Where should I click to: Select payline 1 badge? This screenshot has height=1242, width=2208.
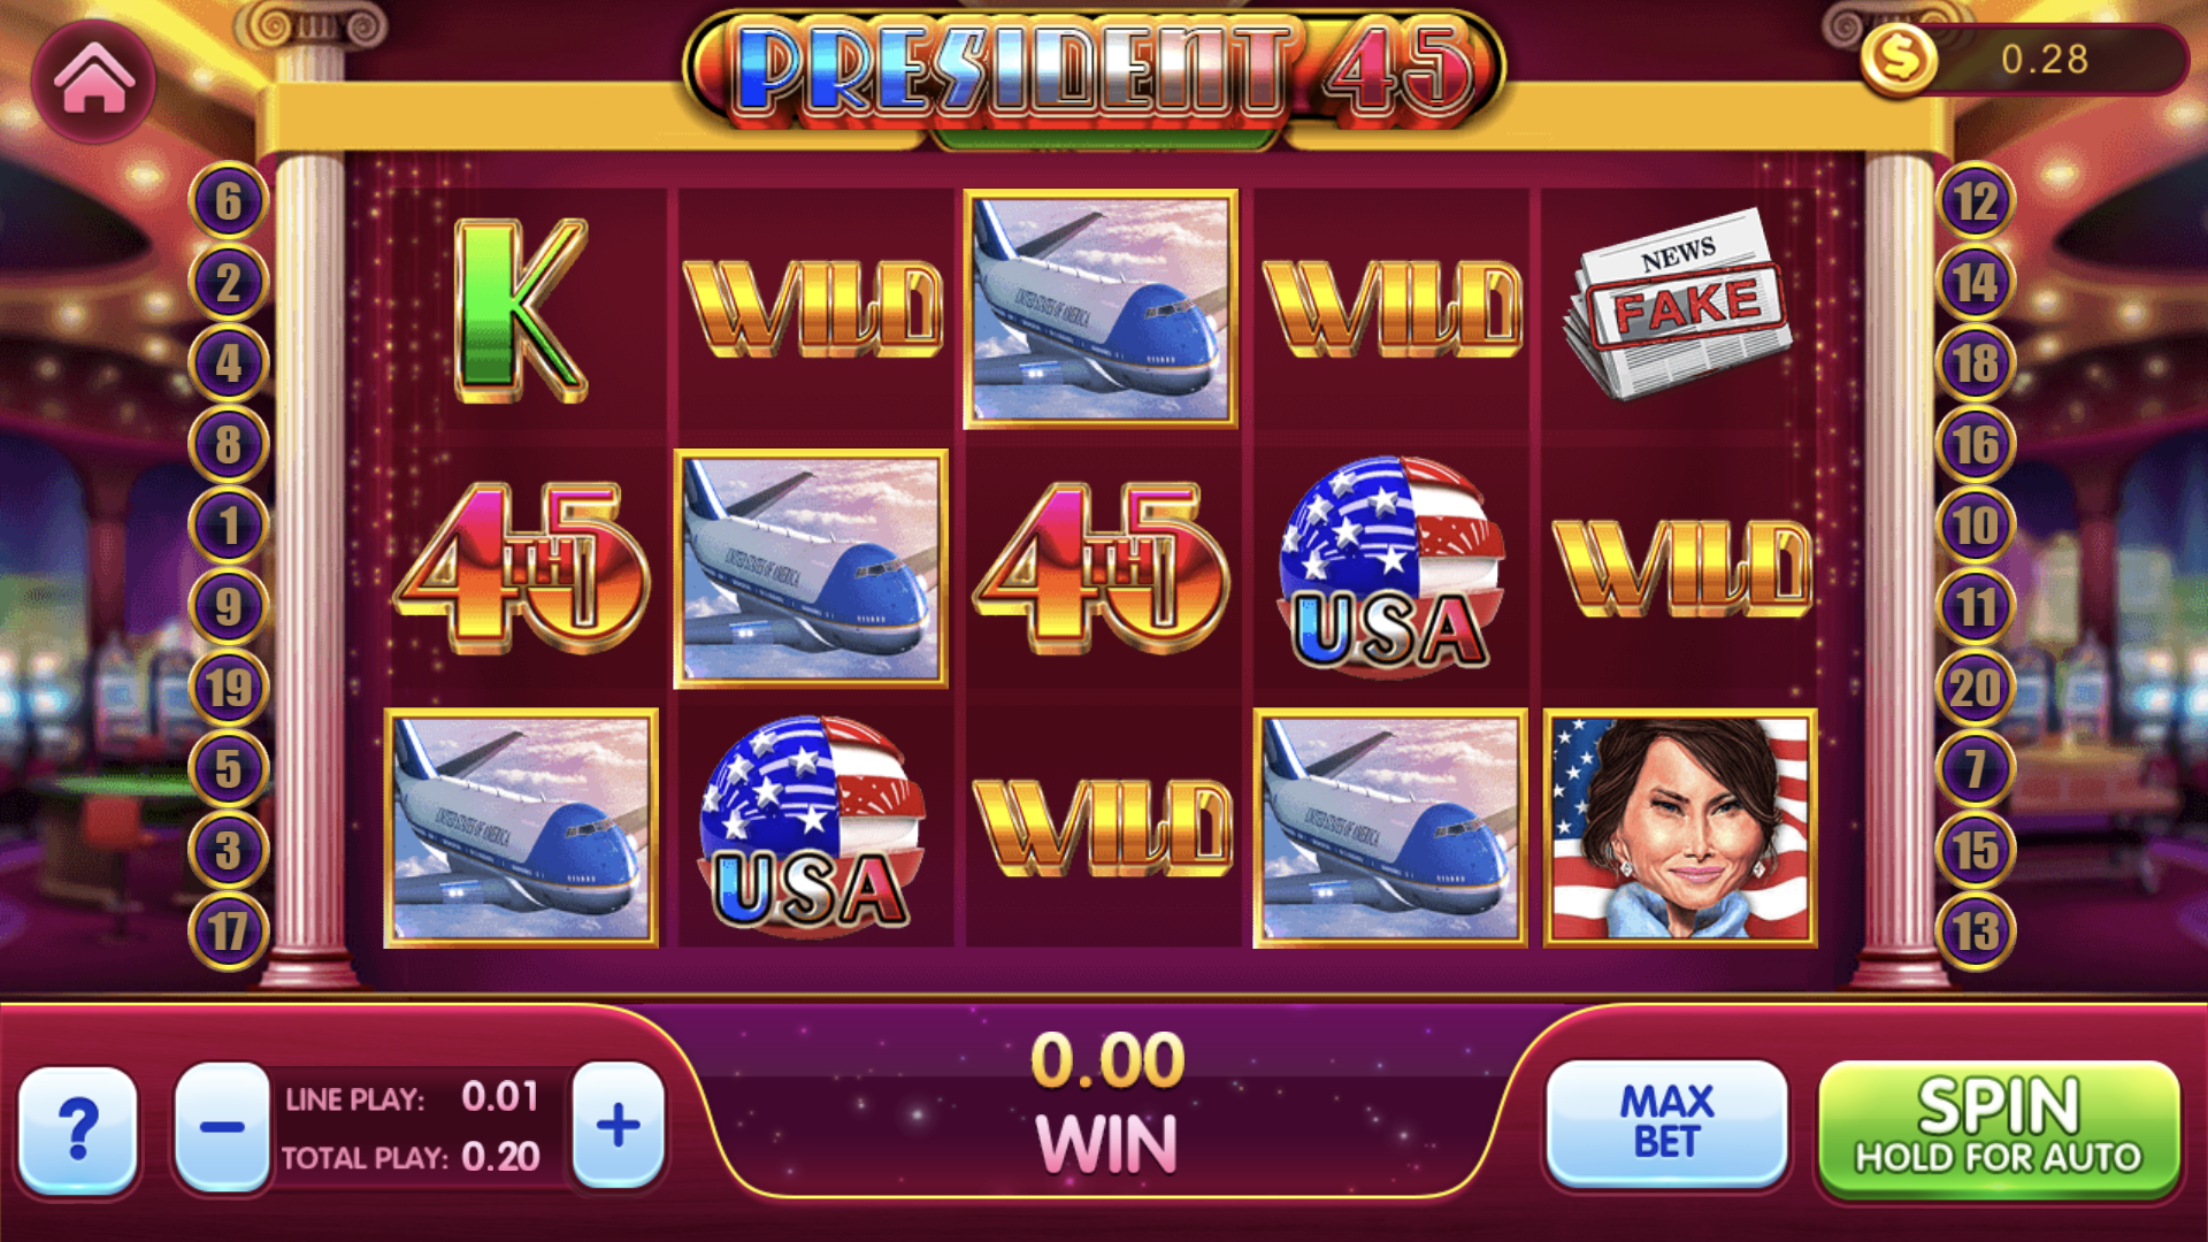228,526
